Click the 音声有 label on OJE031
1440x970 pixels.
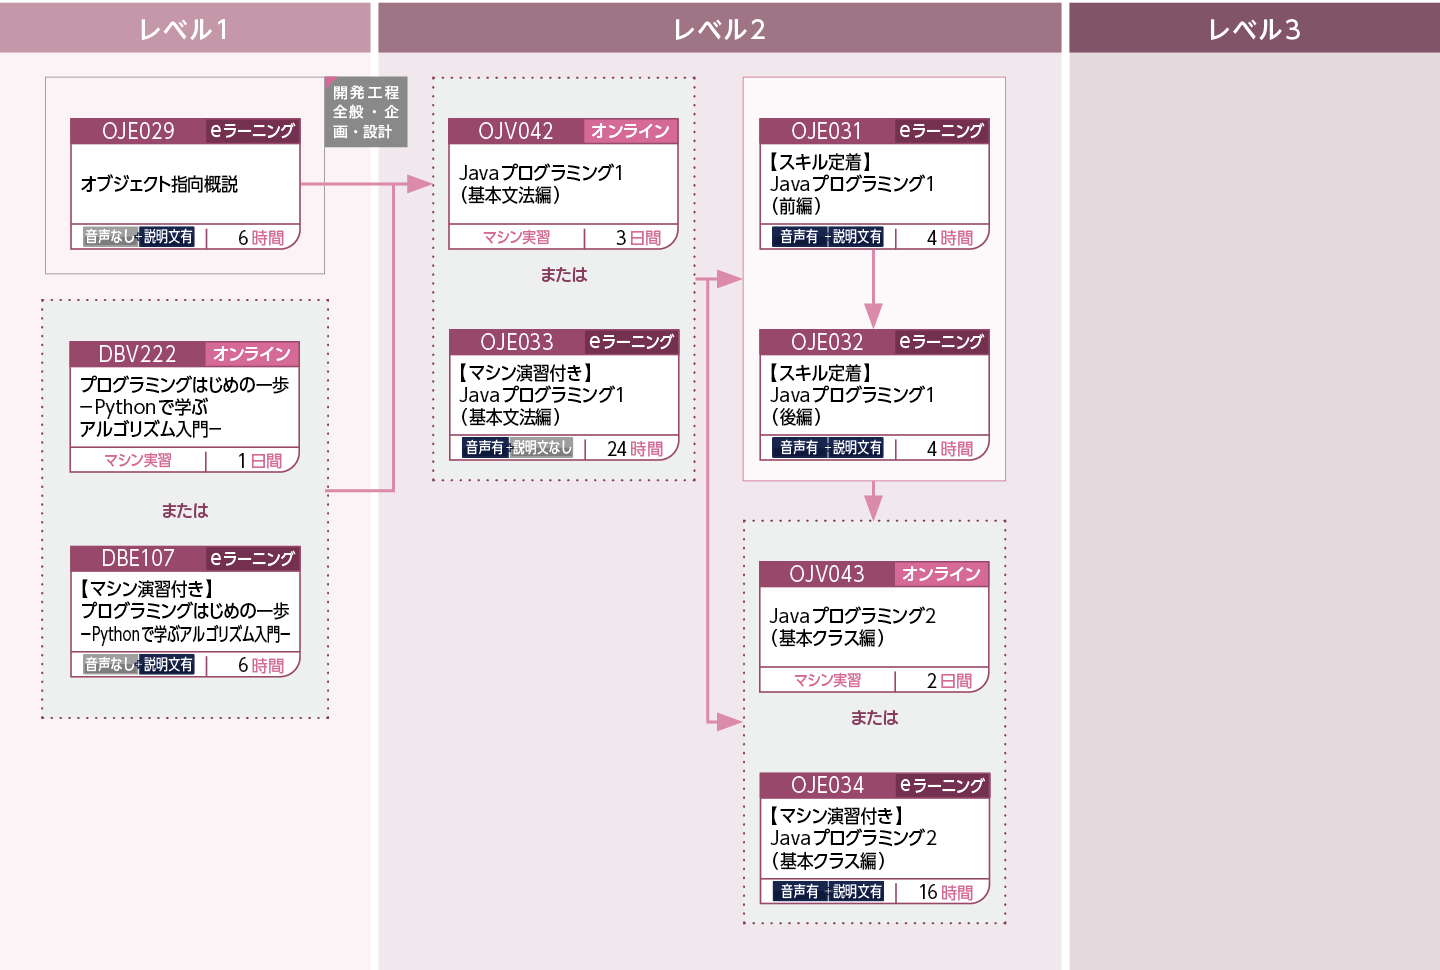point(799,237)
